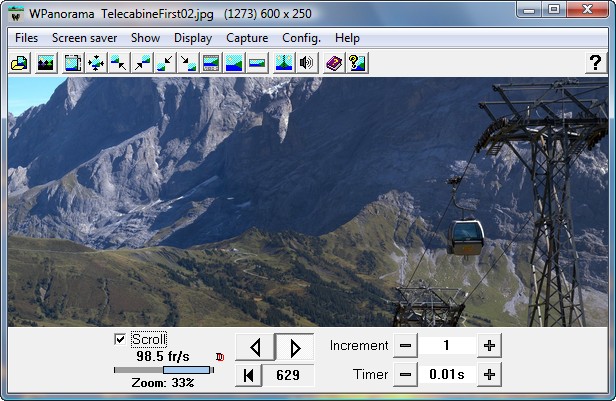This screenshot has width=616, height=401.
Task: Maximize the WPanorama window
Action: 554,9
